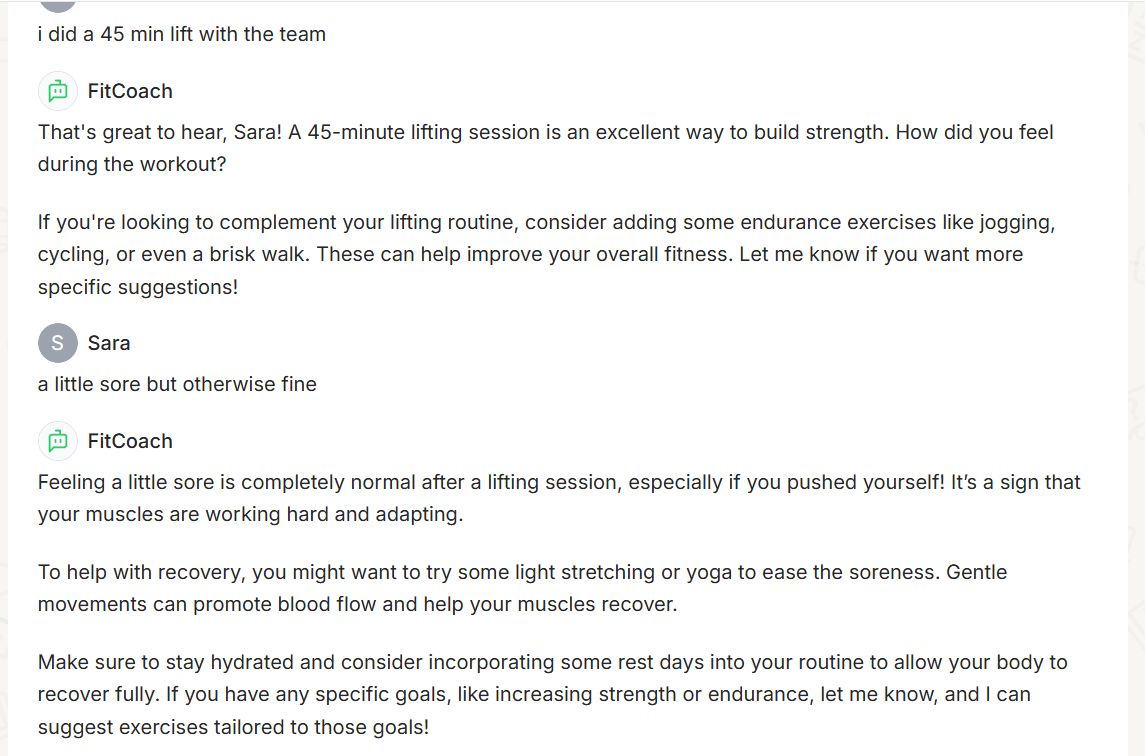Select message "i did a 45 min lift with the team"

tap(182, 34)
